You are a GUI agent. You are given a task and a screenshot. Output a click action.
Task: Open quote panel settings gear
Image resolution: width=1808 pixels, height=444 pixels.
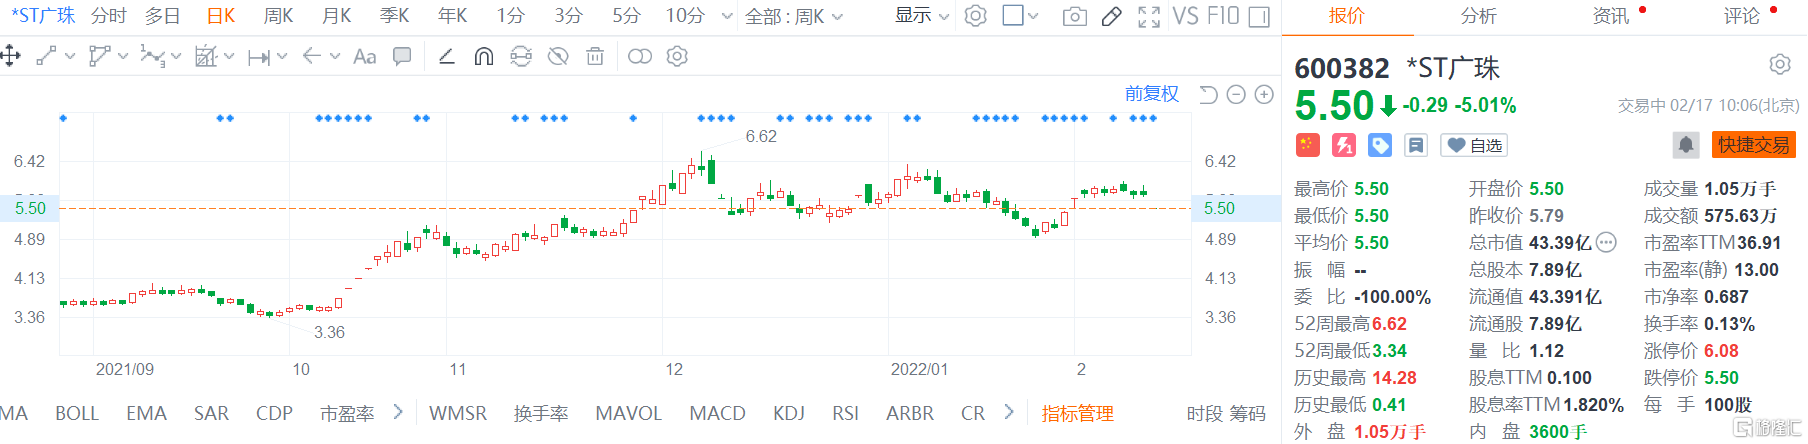[x=1780, y=65]
